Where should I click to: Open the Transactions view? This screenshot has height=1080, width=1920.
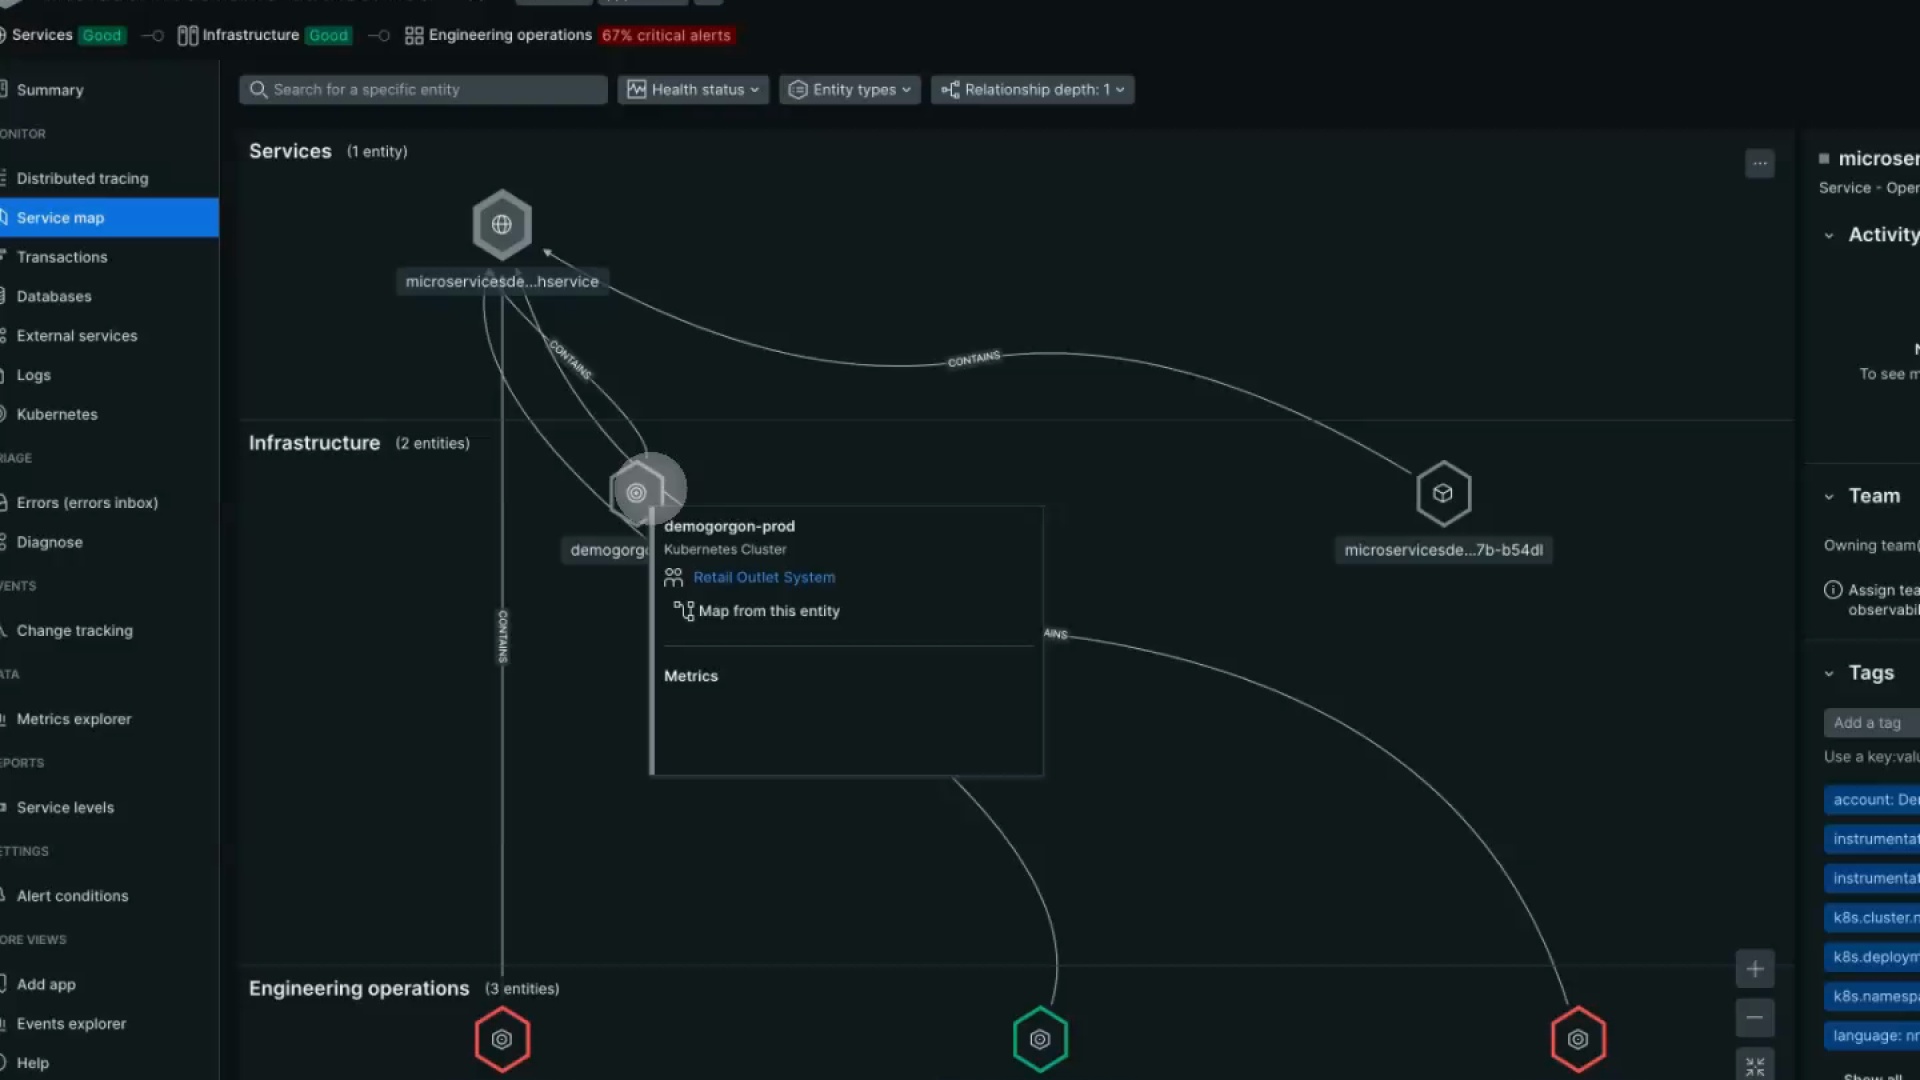[x=62, y=257]
